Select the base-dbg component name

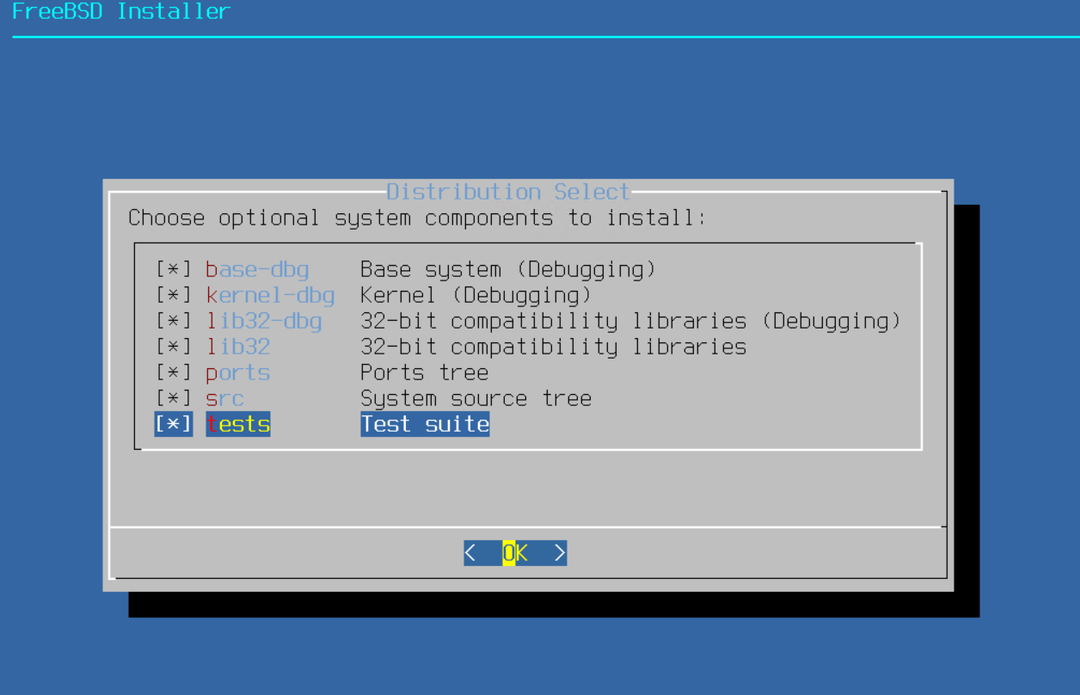coord(257,269)
